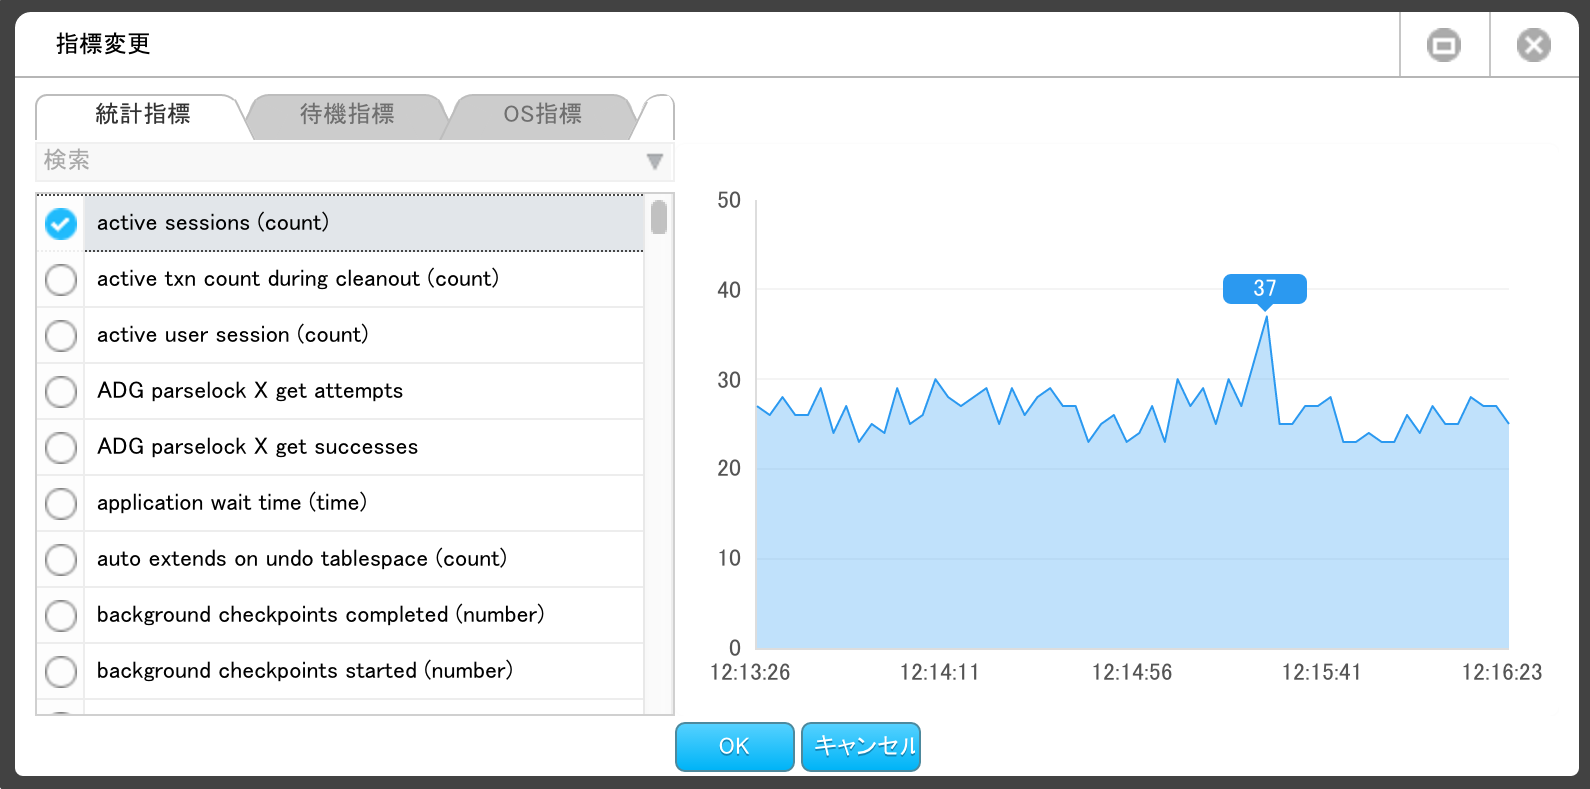The height and width of the screenshot is (789, 1590).
Task: Click the ADG parselock X get attempts text
Action: pyautogui.click(x=250, y=391)
